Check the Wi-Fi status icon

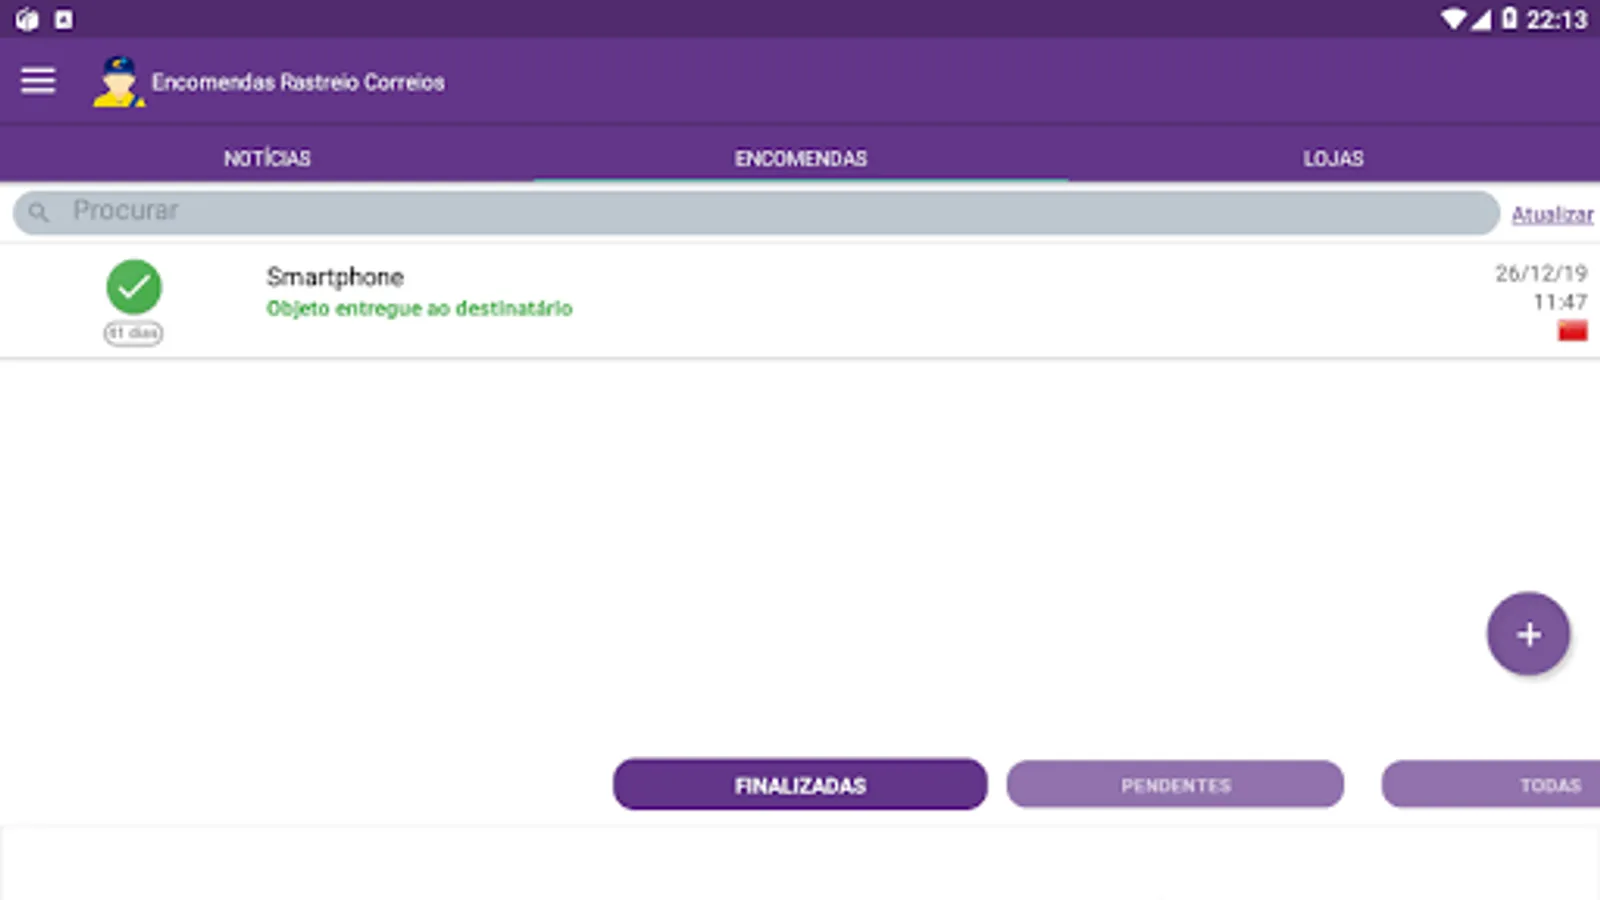pos(1453,19)
